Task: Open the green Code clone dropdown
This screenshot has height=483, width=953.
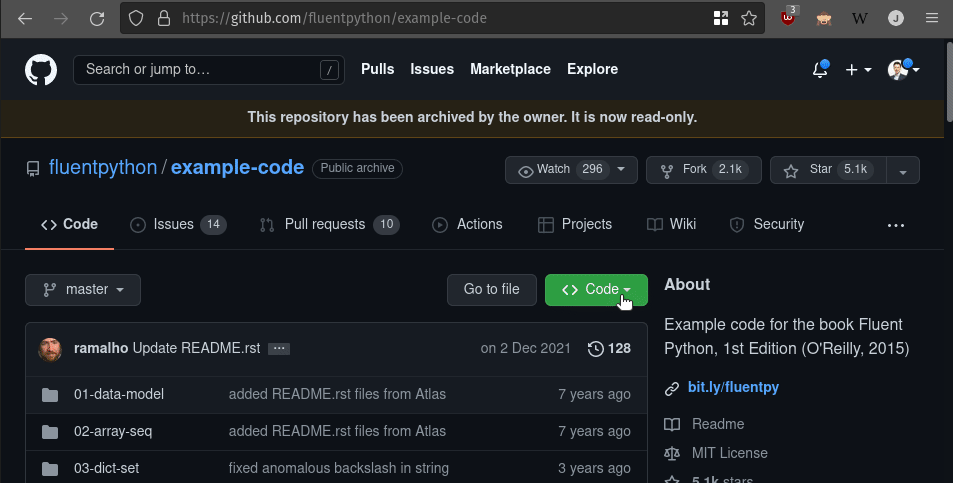Action: click(596, 290)
